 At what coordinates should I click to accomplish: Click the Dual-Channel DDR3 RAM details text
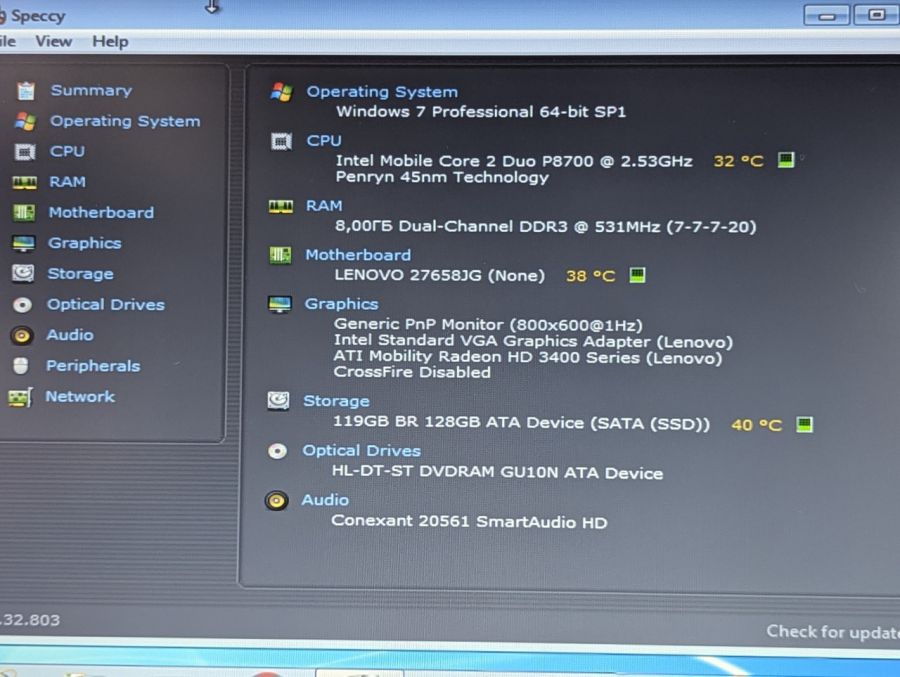tap(545, 226)
